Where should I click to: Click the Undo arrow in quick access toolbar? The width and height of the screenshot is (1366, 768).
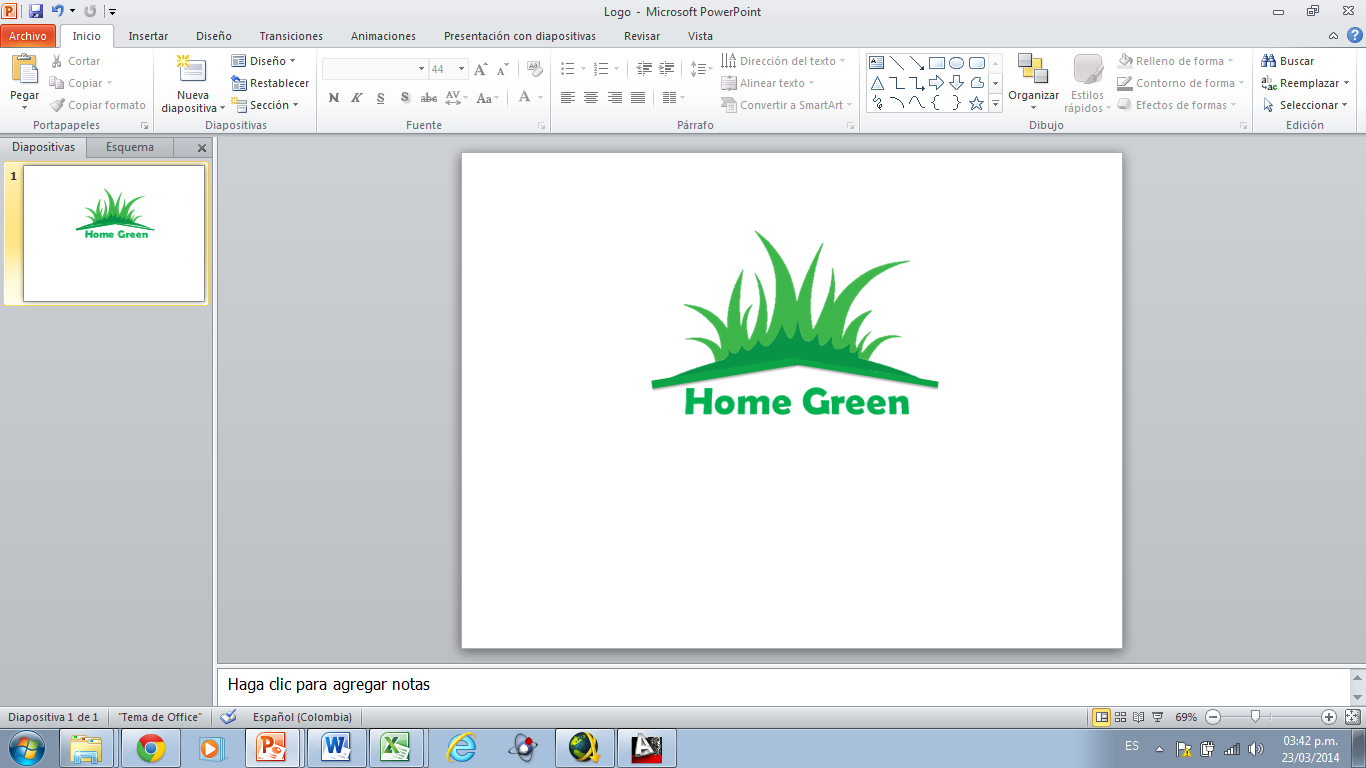click(57, 11)
